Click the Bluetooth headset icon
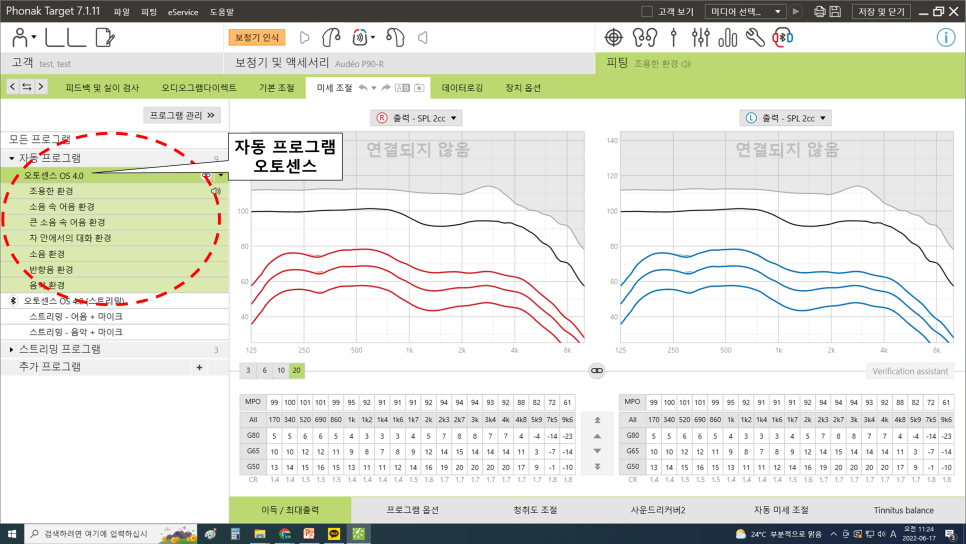 tap(783, 38)
